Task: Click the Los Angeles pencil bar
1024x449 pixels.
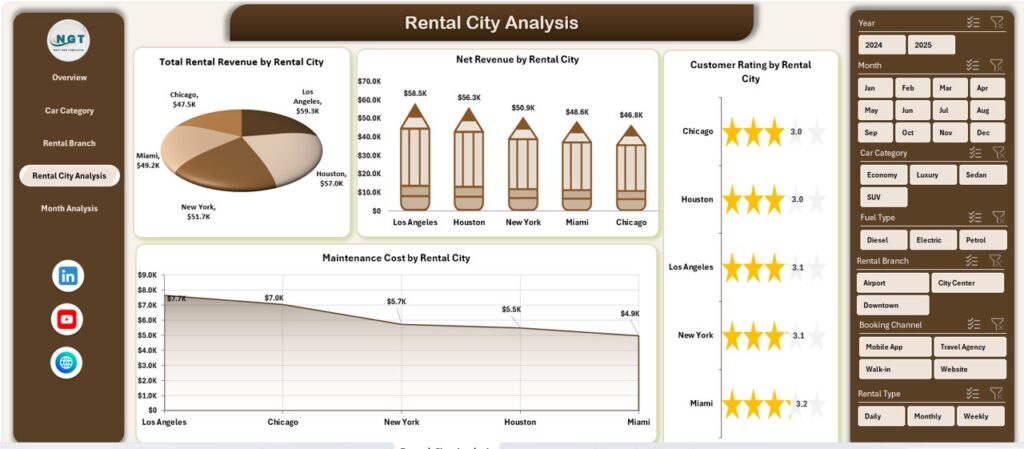Action: pos(415,157)
